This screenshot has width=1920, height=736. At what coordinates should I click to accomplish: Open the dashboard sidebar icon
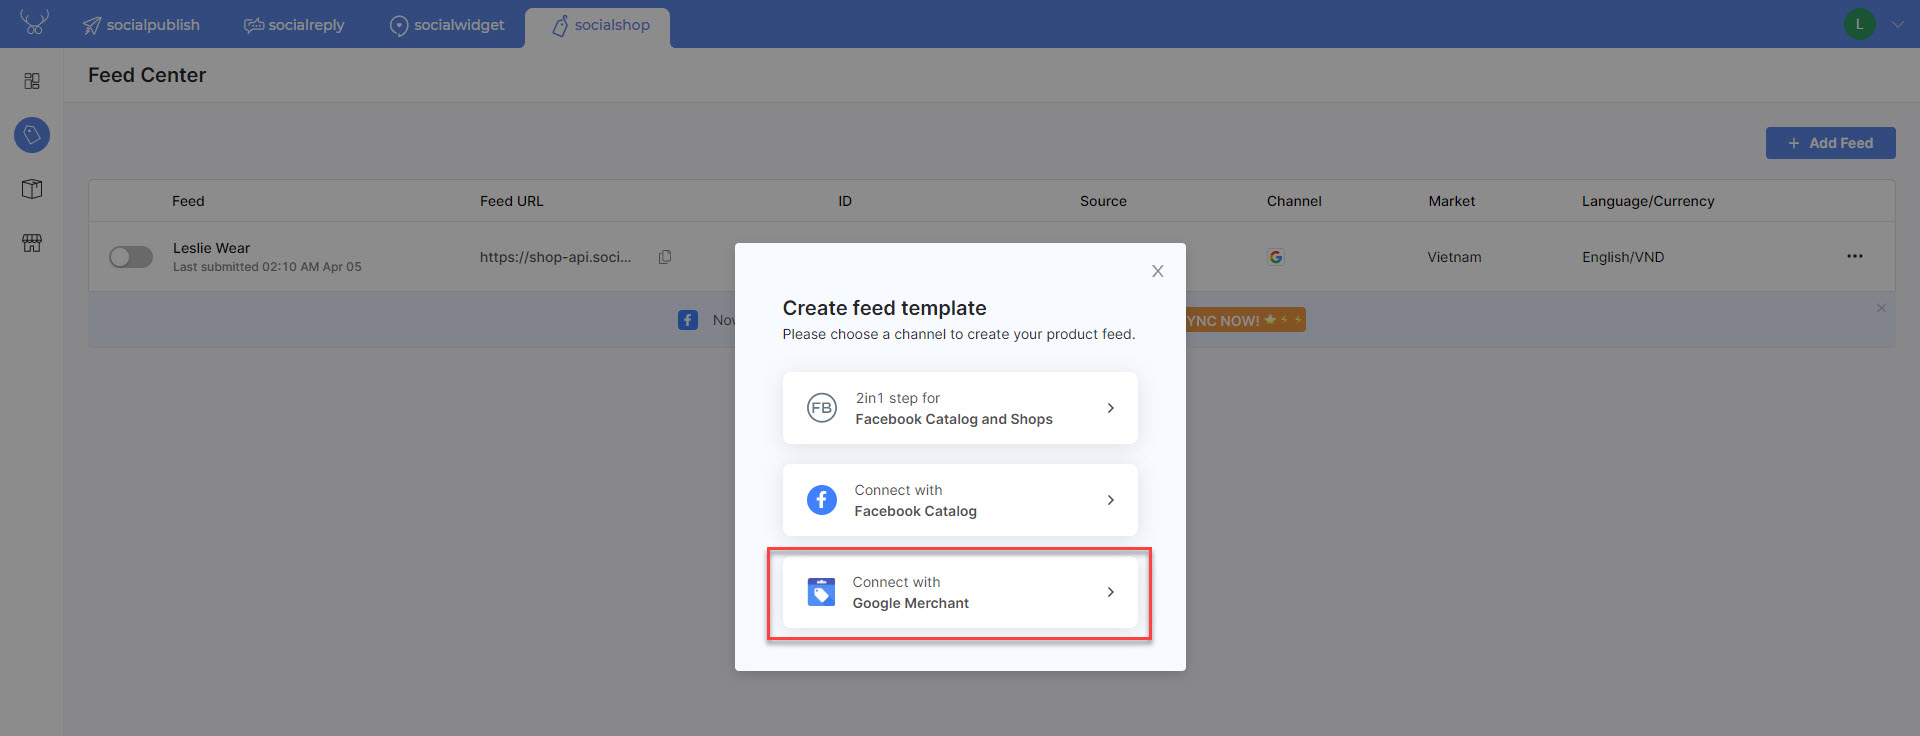32,81
